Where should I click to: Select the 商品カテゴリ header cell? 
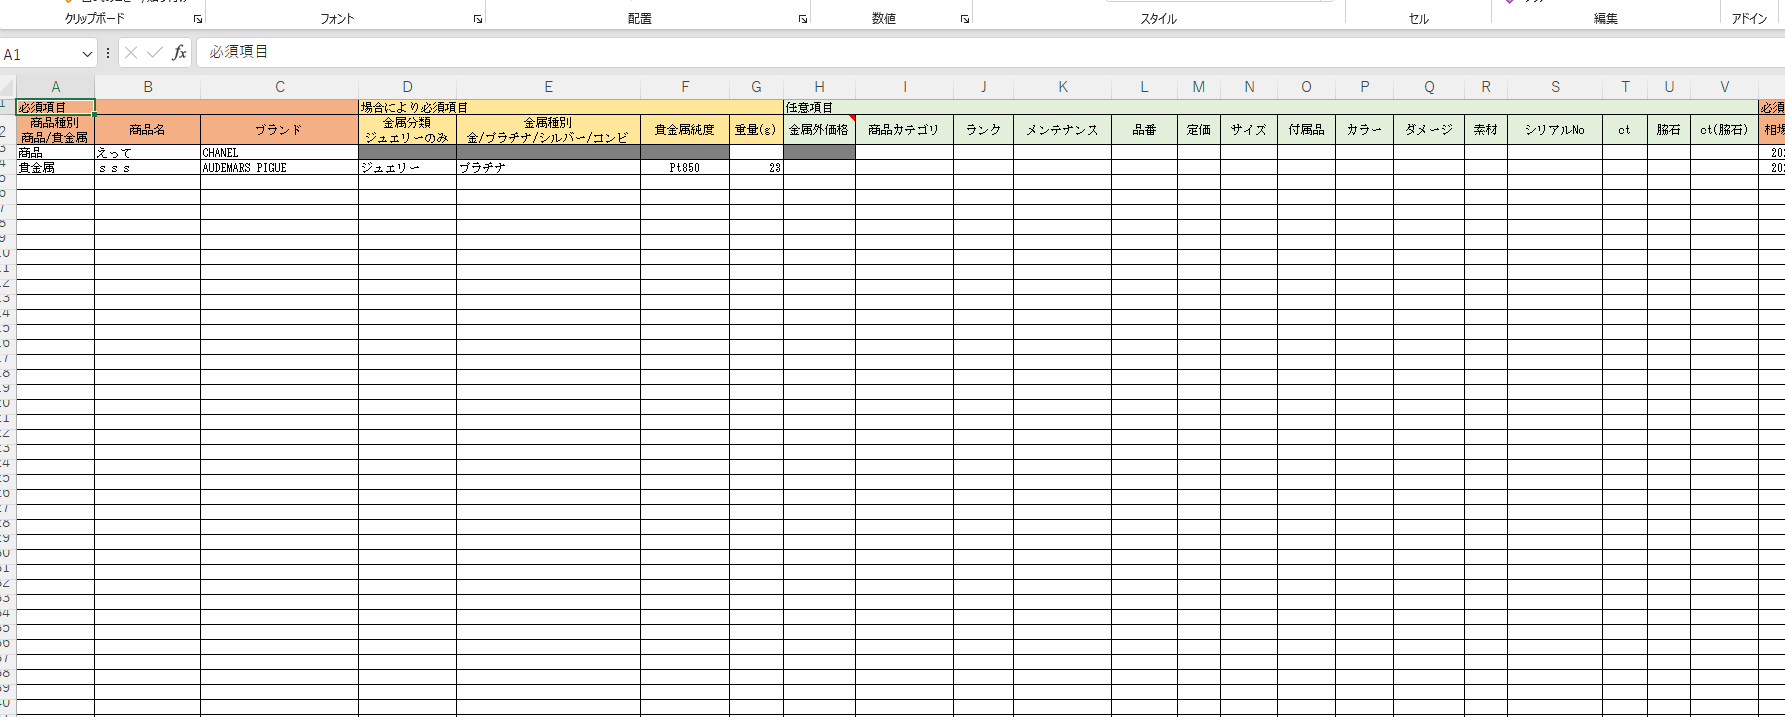[x=904, y=130]
